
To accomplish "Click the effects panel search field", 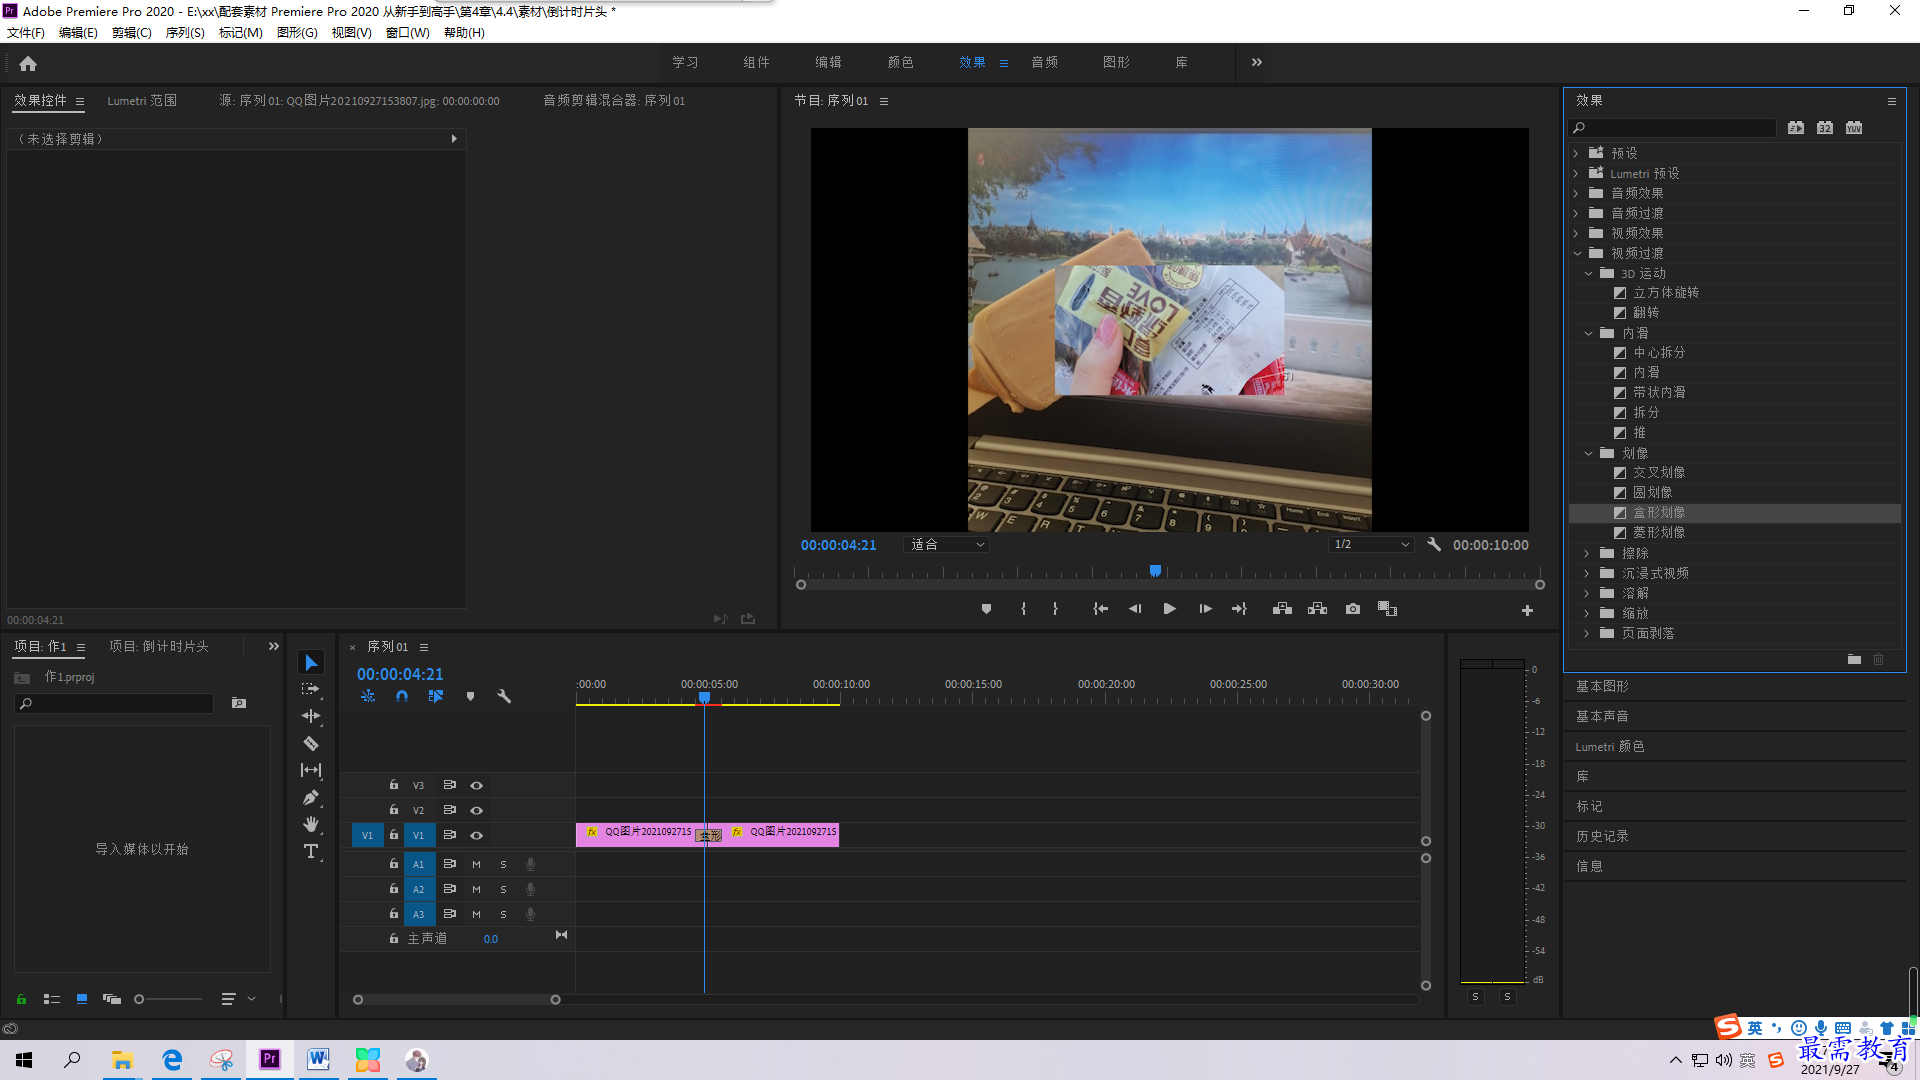I will point(1673,128).
